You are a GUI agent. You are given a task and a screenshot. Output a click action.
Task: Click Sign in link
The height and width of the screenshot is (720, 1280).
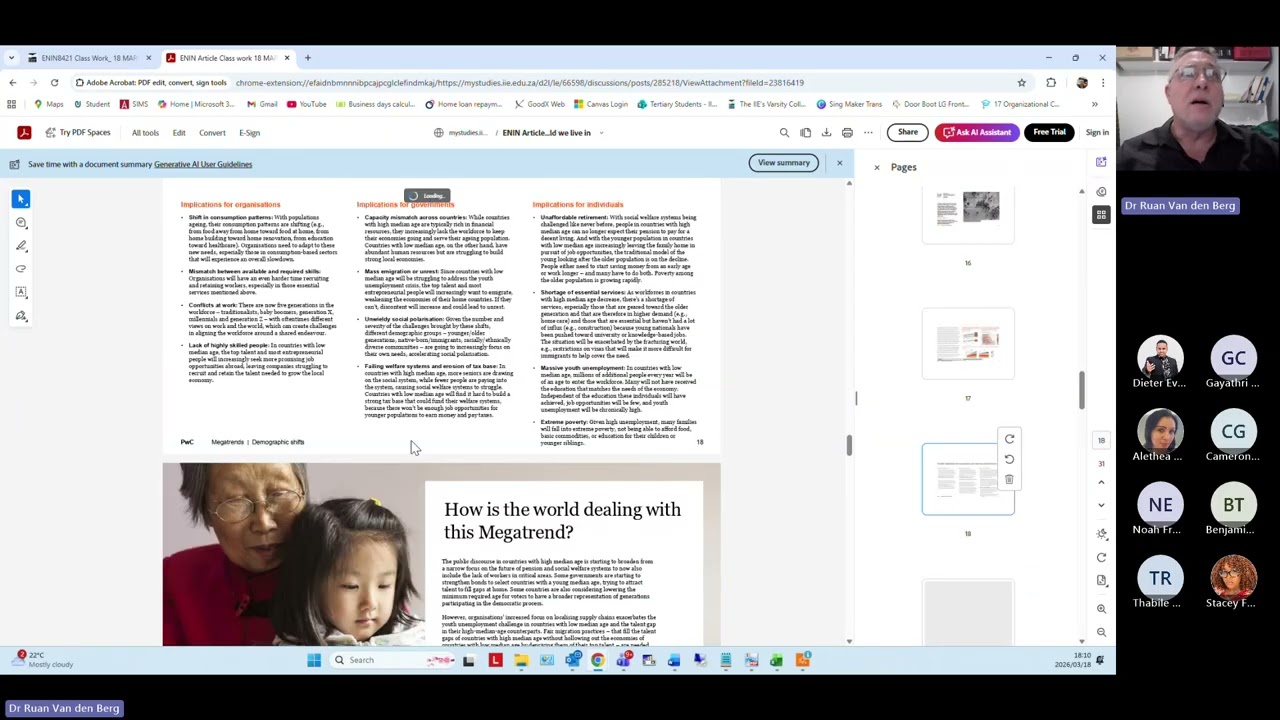point(1097,132)
